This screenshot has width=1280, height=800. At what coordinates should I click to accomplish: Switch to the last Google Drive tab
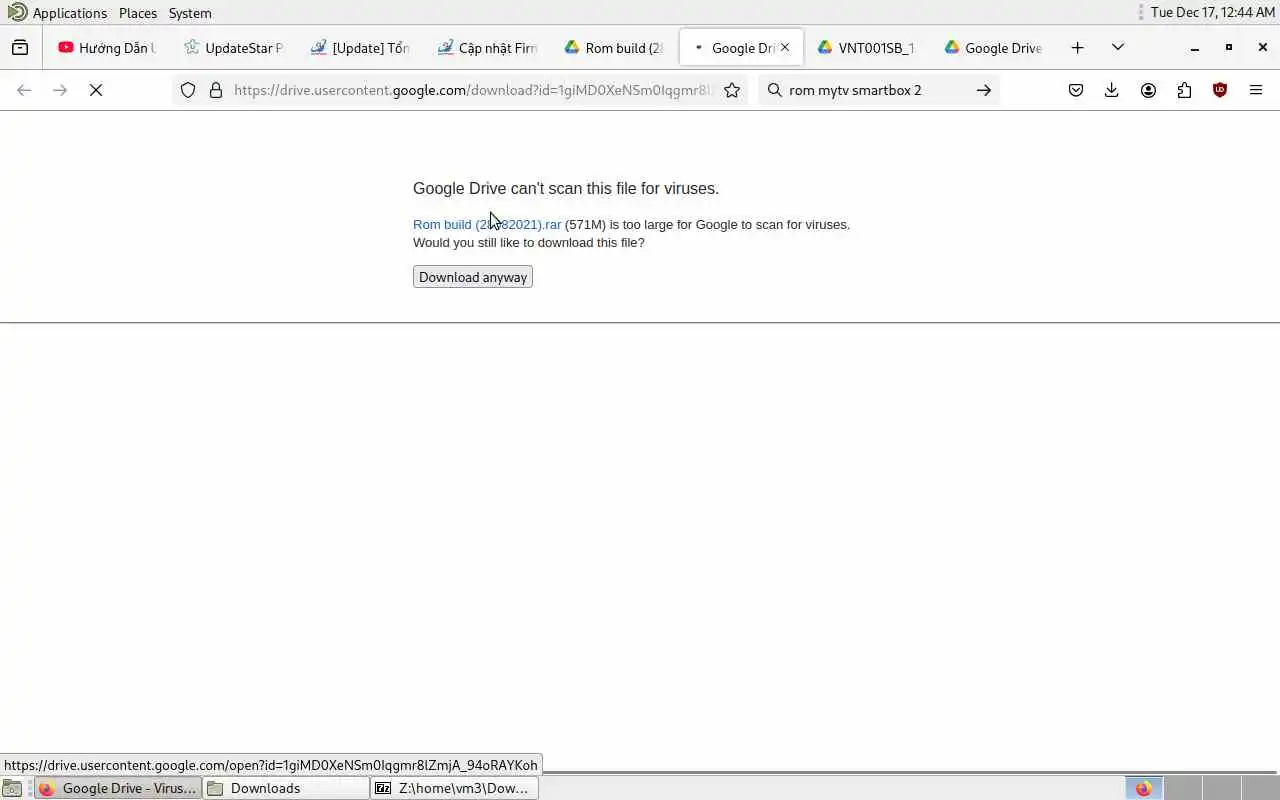994,47
